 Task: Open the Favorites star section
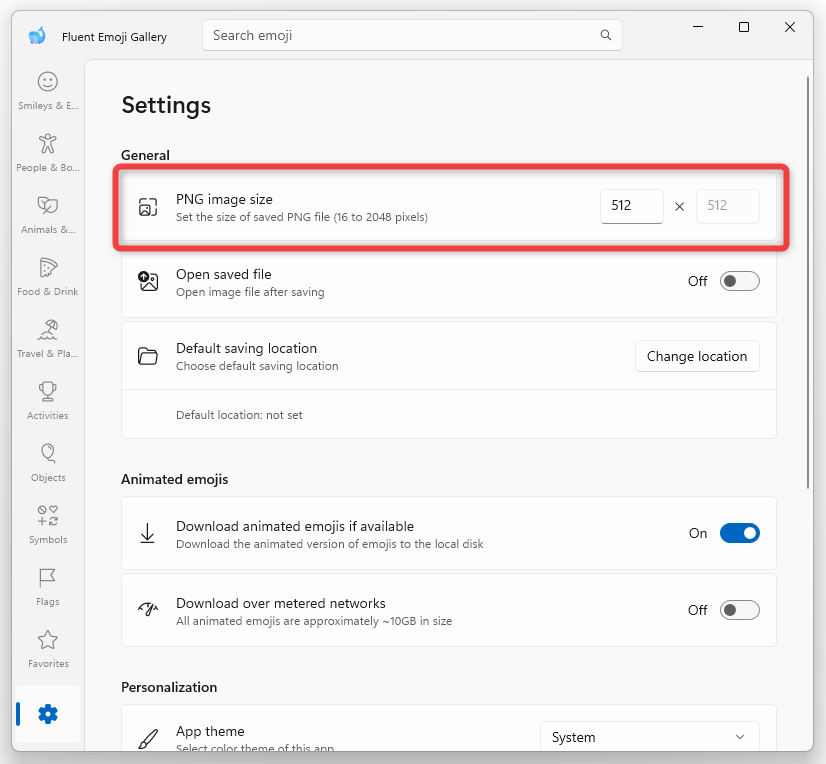[48, 649]
